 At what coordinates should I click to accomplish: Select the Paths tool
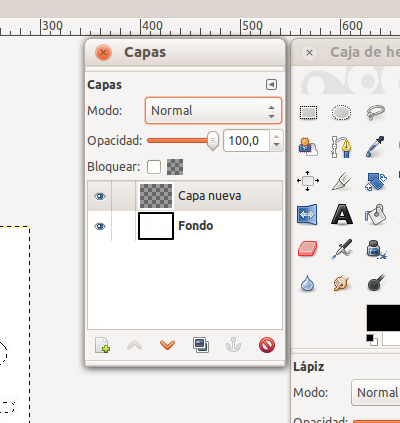[x=341, y=147]
